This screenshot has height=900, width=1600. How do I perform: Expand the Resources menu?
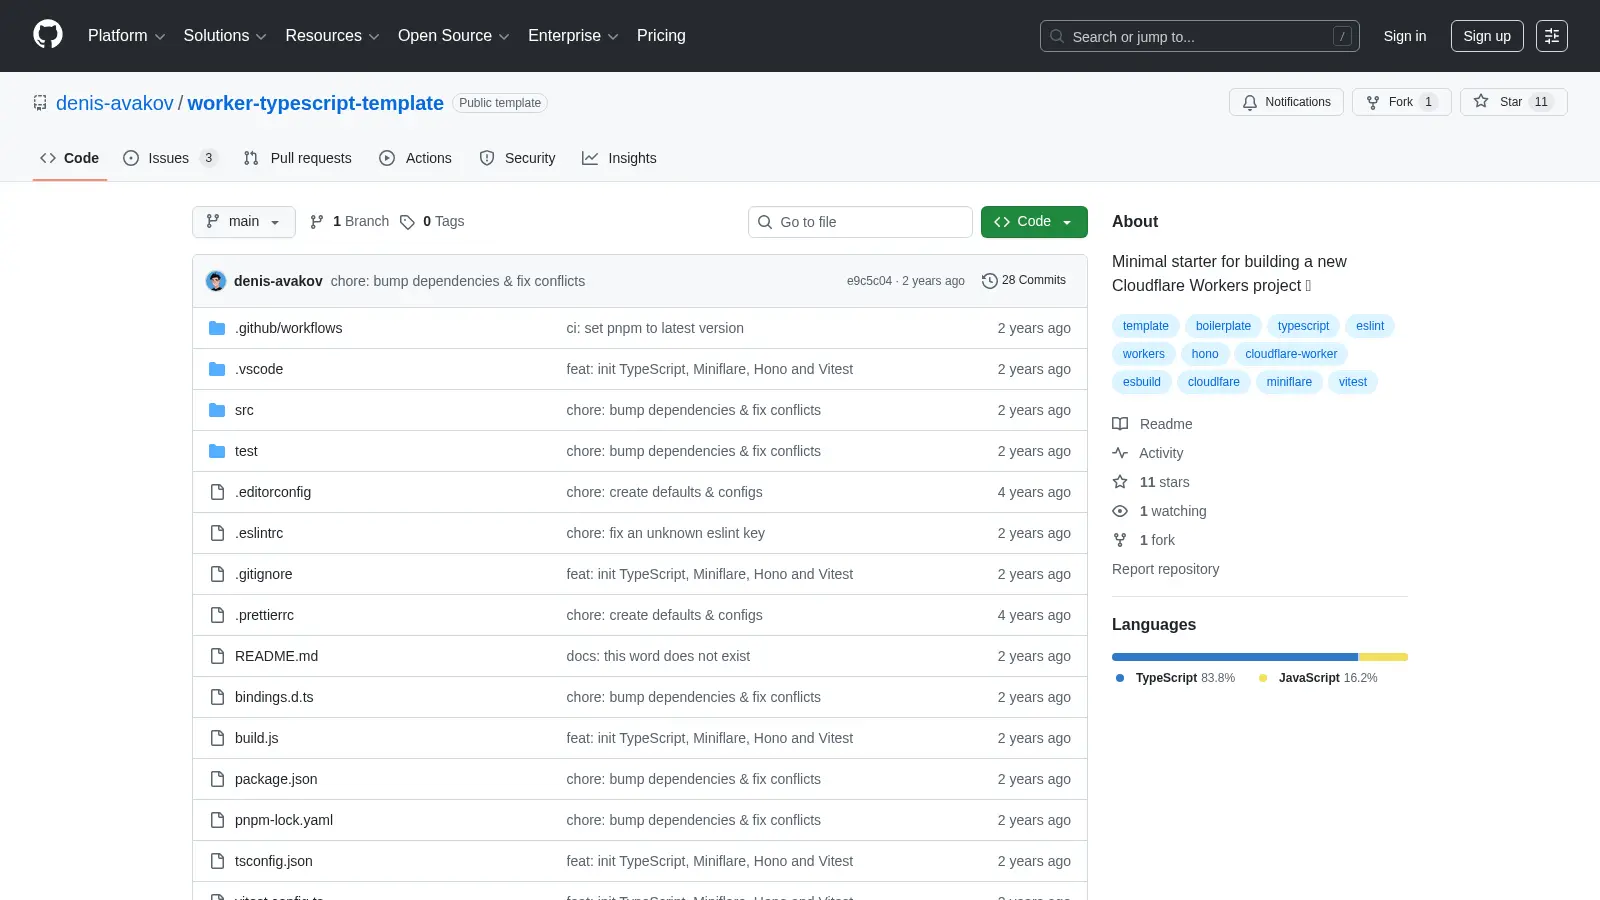tap(332, 36)
